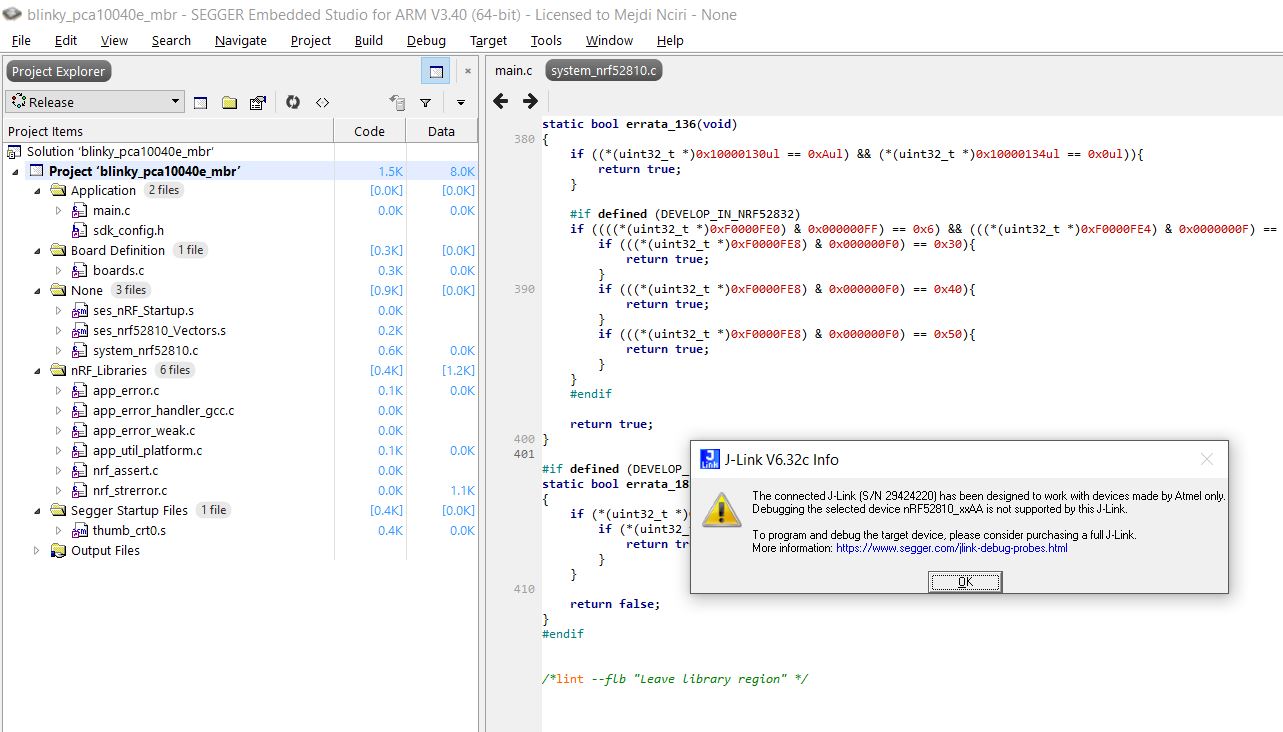Open the Debug menu
The height and width of the screenshot is (732, 1283).
pyautogui.click(x=426, y=40)
